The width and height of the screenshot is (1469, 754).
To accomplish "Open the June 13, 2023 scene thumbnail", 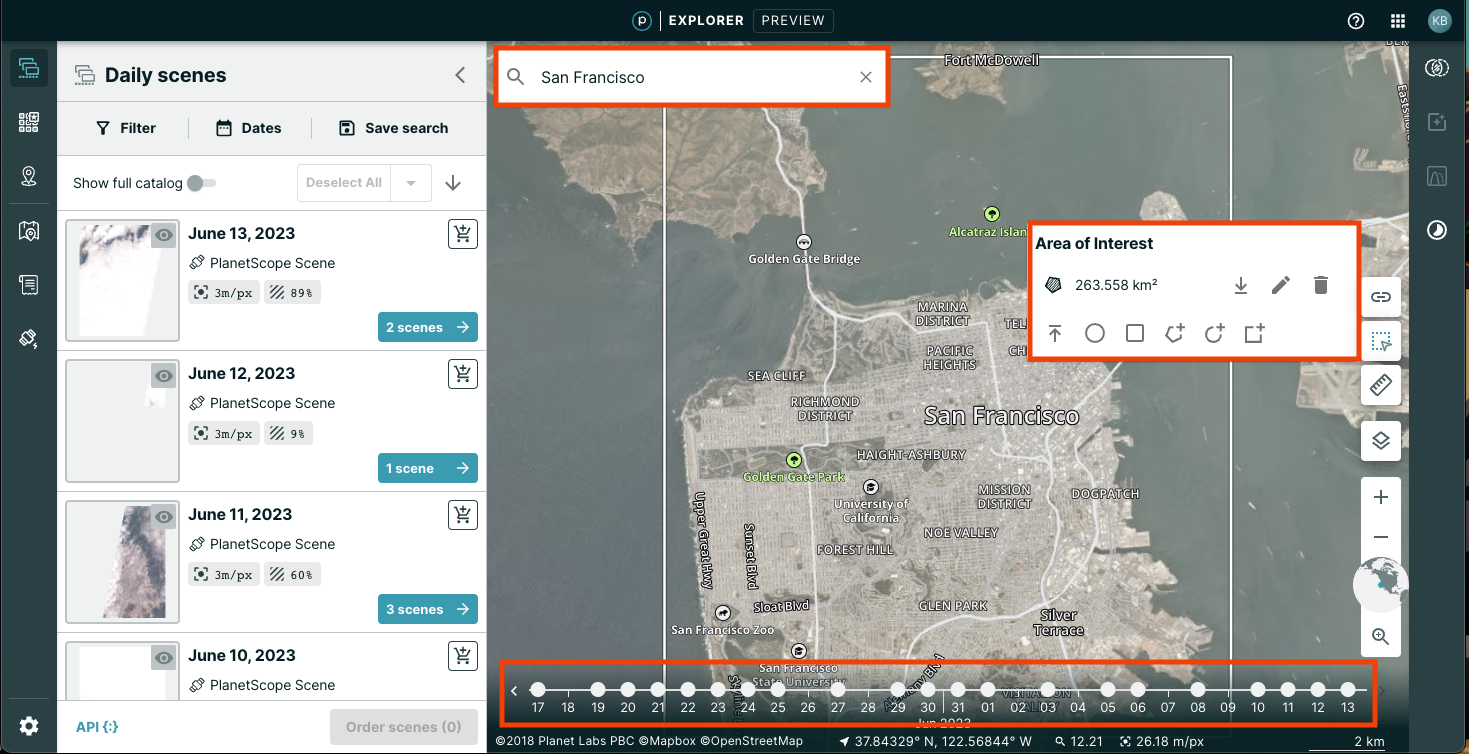I will click(x=122, y=280).
